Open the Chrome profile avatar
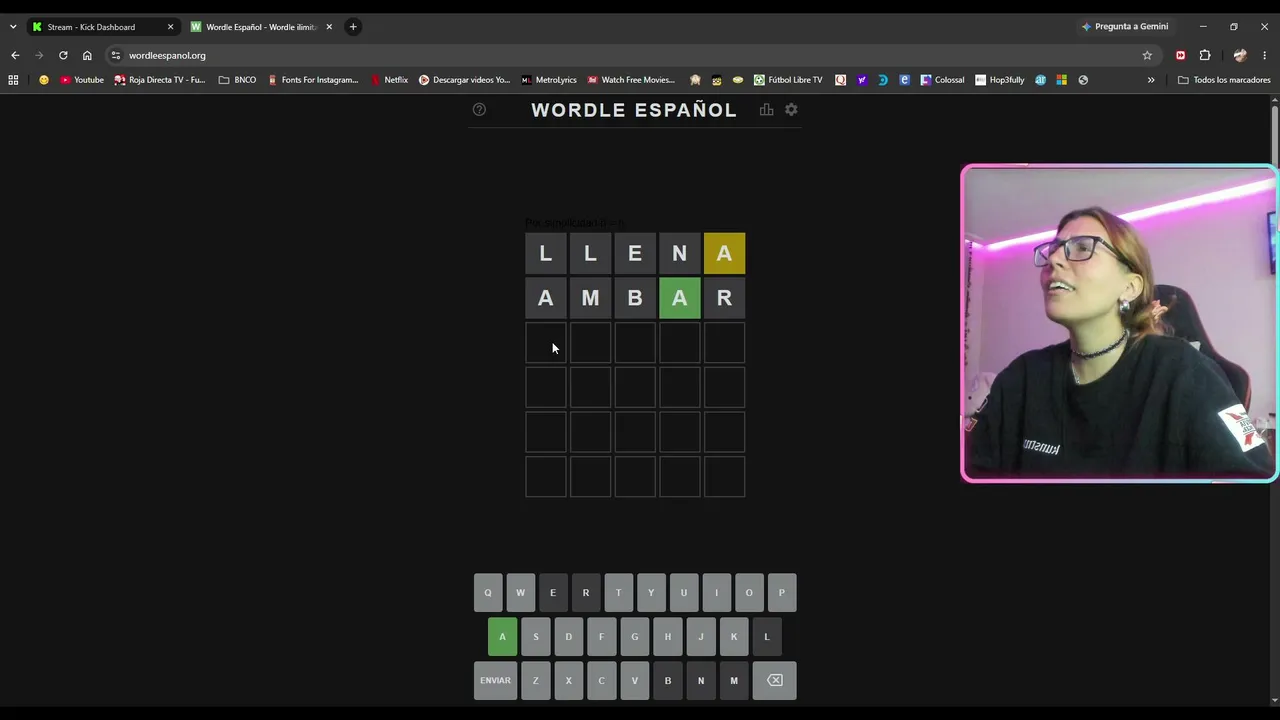Viewport: 1280px width, 720px height. coord(1240,56)
